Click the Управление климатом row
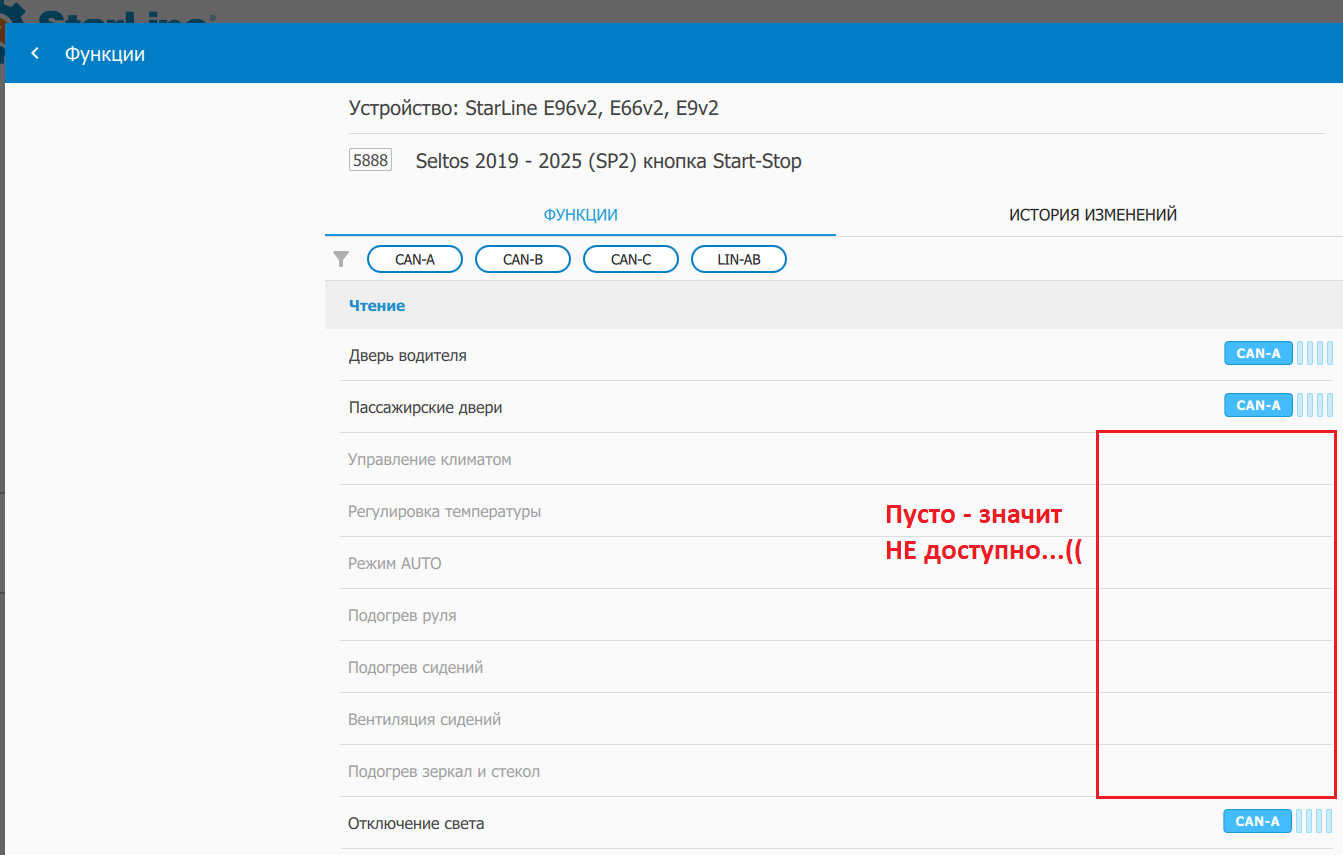The width and height of the screenshot is (1343, 855). coord(429,459)
